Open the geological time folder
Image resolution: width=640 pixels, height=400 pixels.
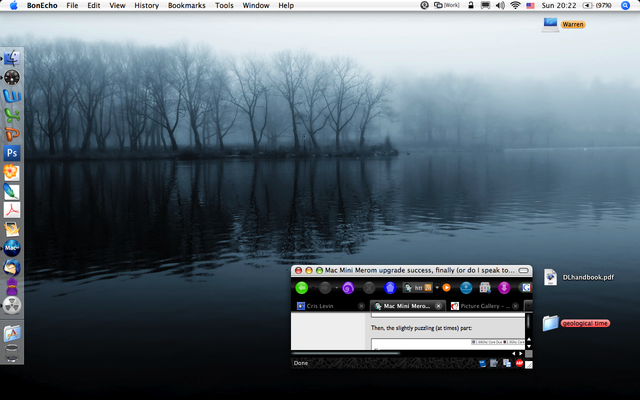[x=551, y=323]
